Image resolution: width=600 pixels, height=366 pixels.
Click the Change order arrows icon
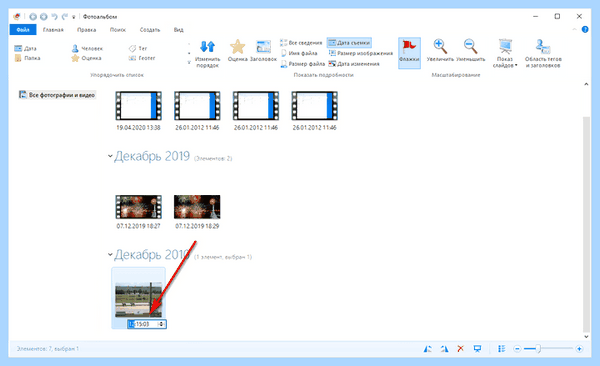coord(207,47)
